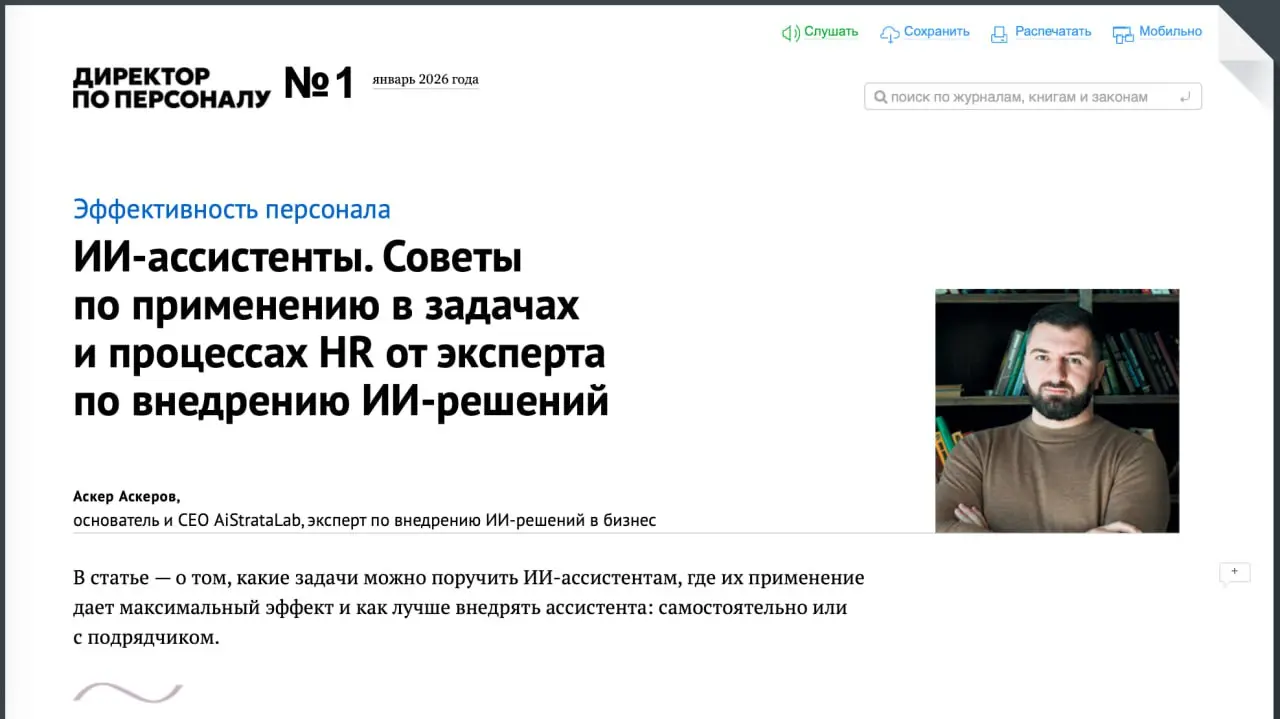Click the cloud download icon next to Сохранить

(890, 34)
